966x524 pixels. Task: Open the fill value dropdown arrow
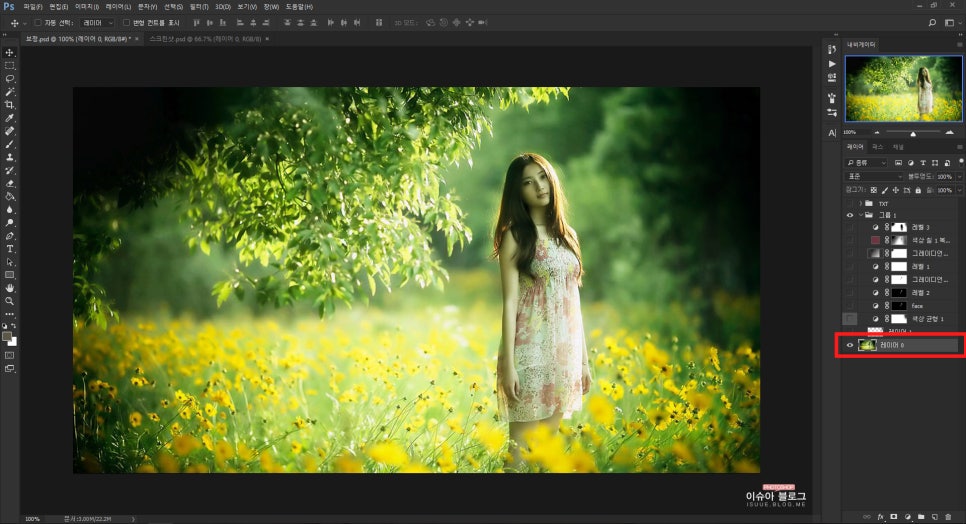pos(959,190)
